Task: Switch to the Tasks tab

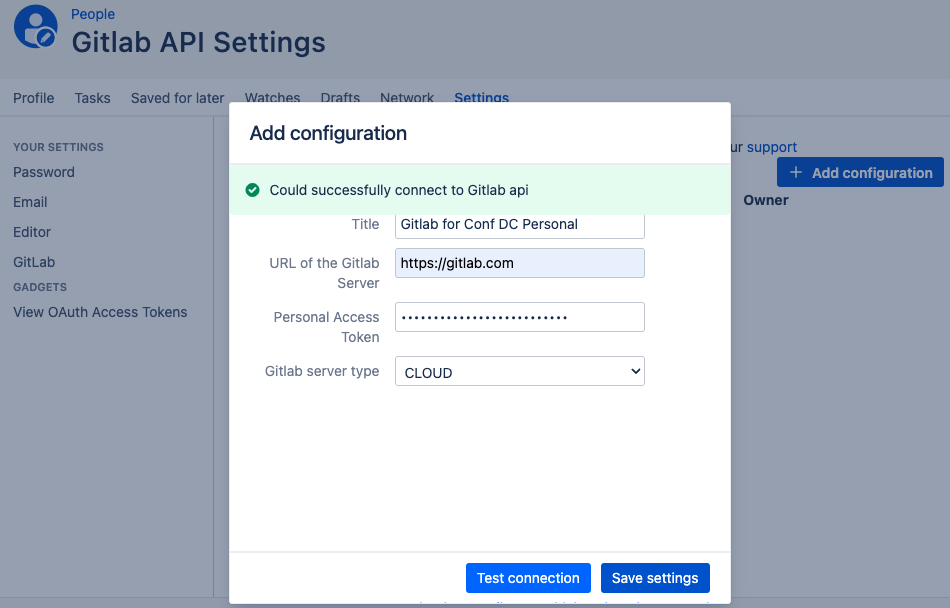Action: (x=92, y=98)
